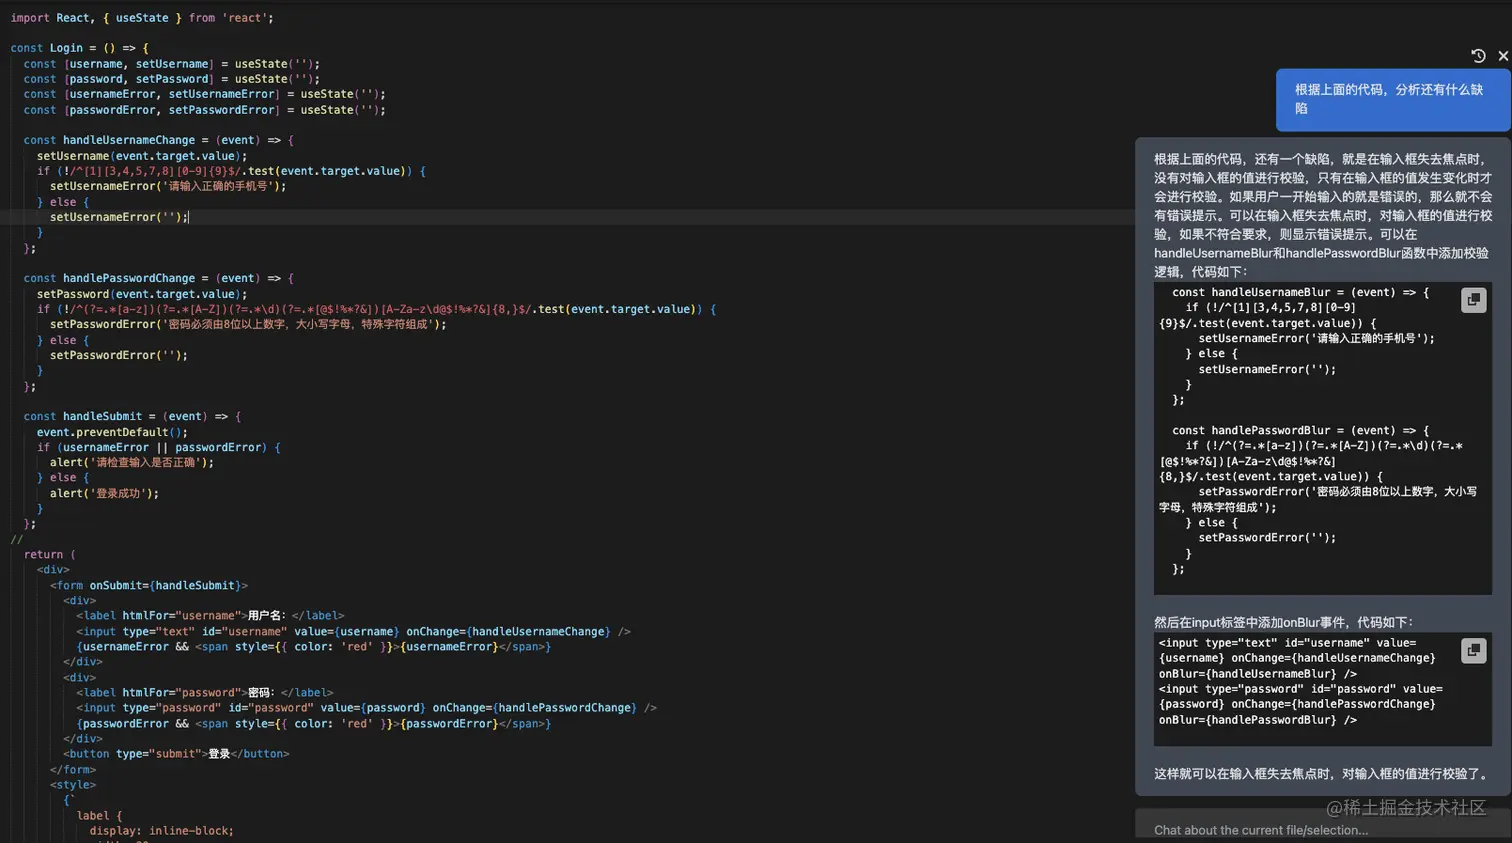Click the "display: inline-block;" line

161,830
